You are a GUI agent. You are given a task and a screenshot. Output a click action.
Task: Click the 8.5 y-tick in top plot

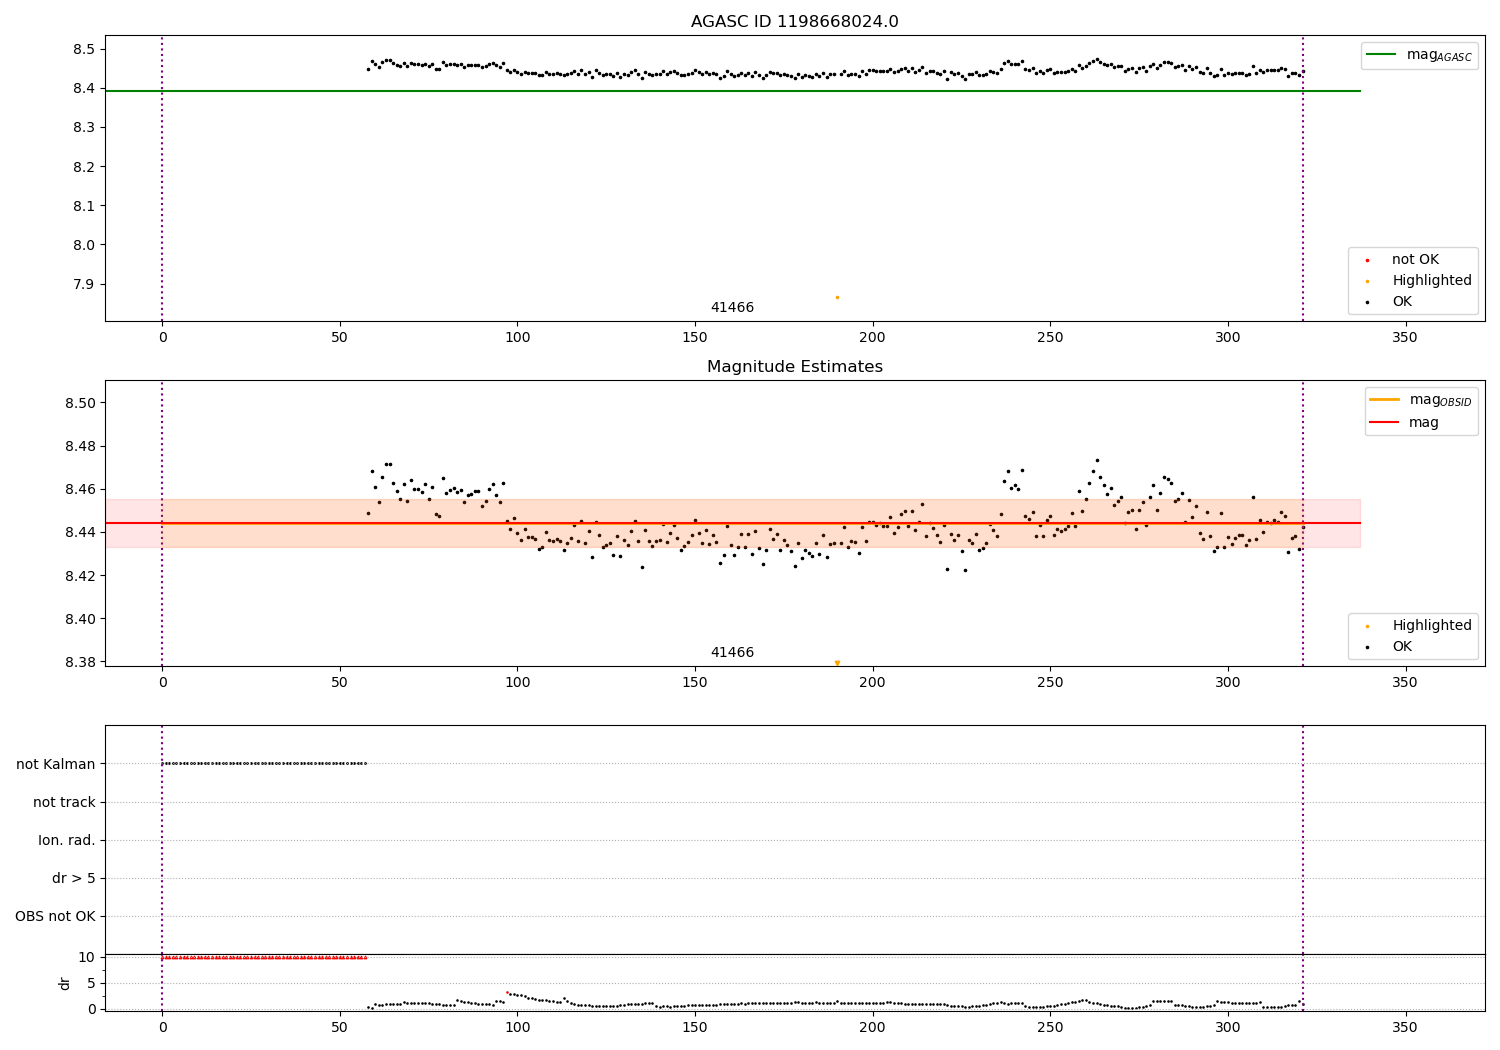[x=84, y=50]
